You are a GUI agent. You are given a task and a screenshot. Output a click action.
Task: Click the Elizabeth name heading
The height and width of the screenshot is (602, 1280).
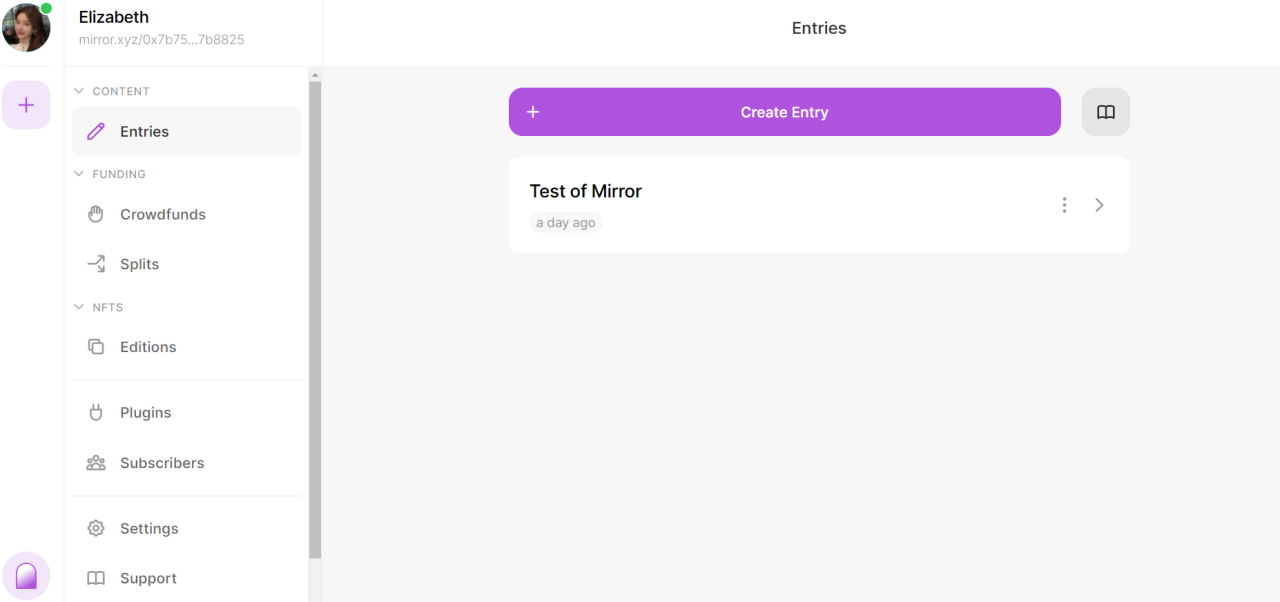click(114, 17)
